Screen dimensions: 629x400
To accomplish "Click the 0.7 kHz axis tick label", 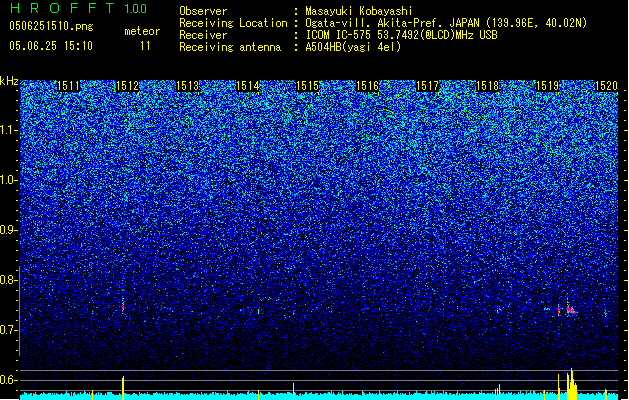I will [x=9, y=330].
